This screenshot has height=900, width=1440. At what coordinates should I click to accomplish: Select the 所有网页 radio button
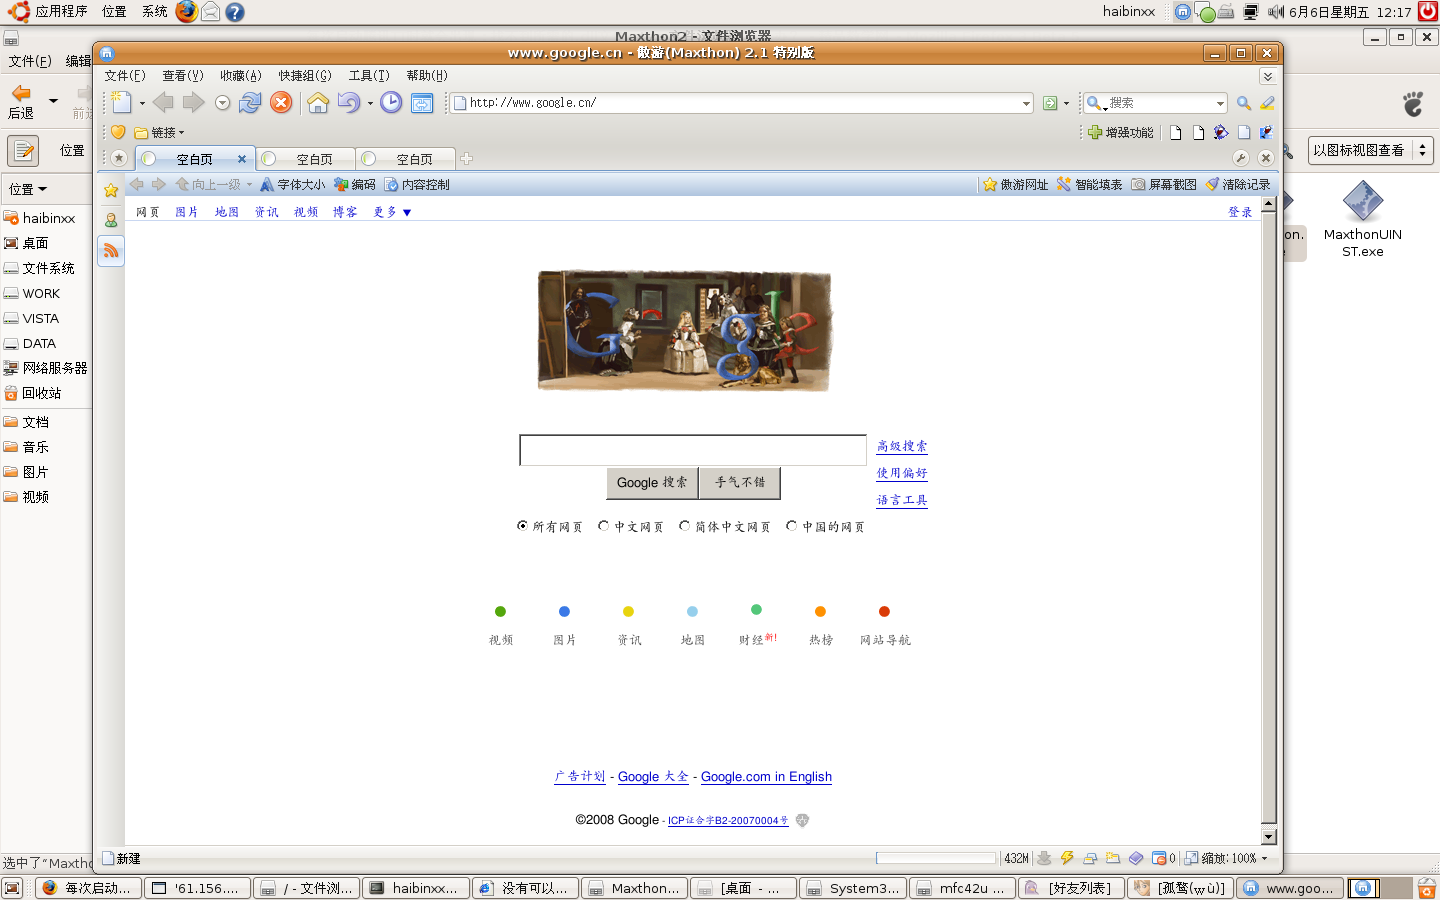click(x=522, y=526)
